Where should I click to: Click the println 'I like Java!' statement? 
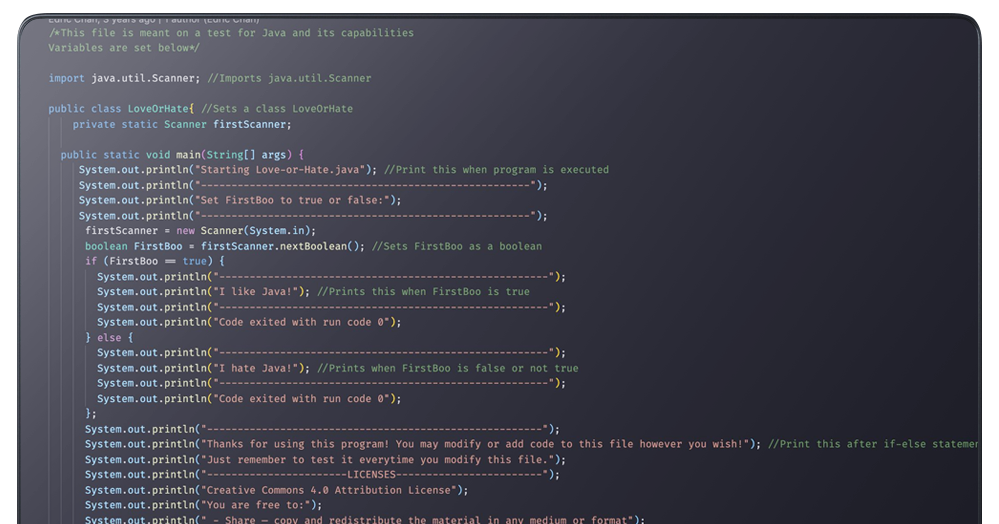point(203,292)
